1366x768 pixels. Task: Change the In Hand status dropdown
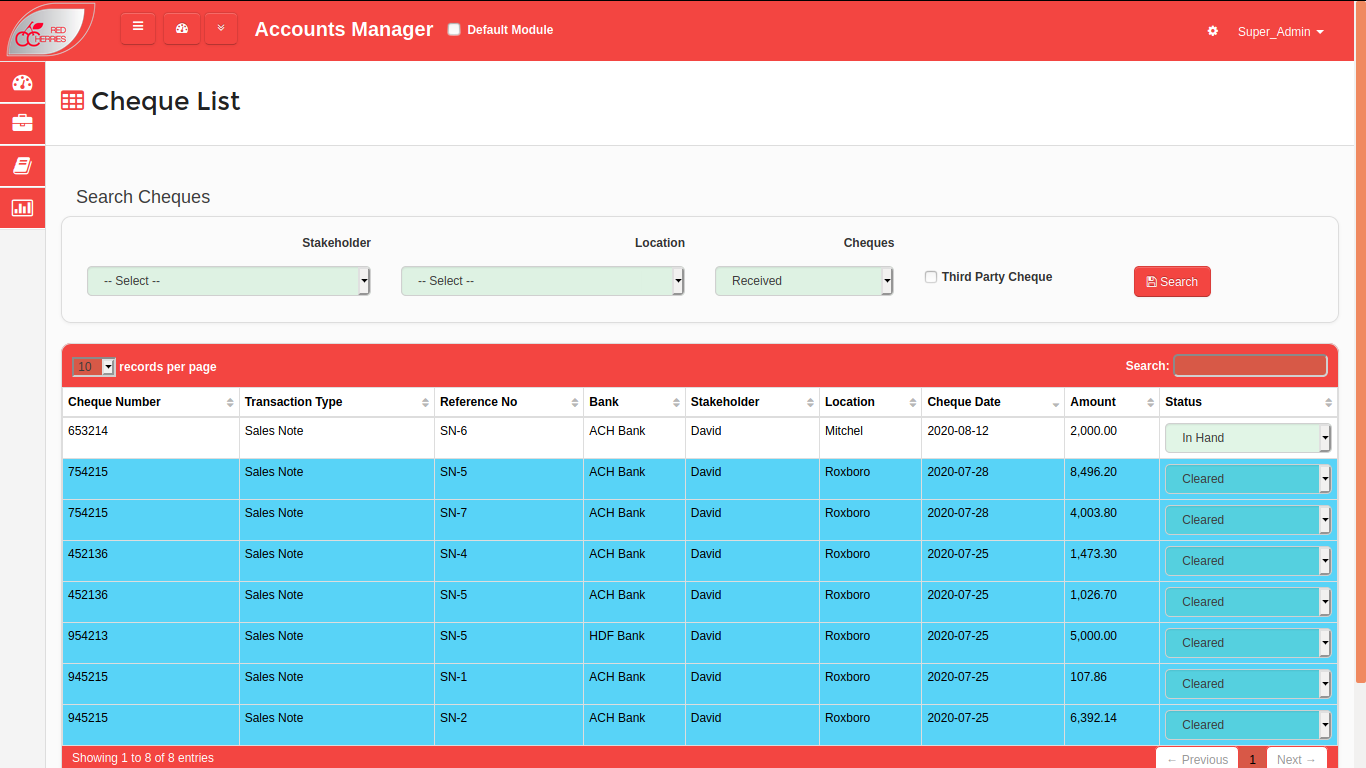1247,438
